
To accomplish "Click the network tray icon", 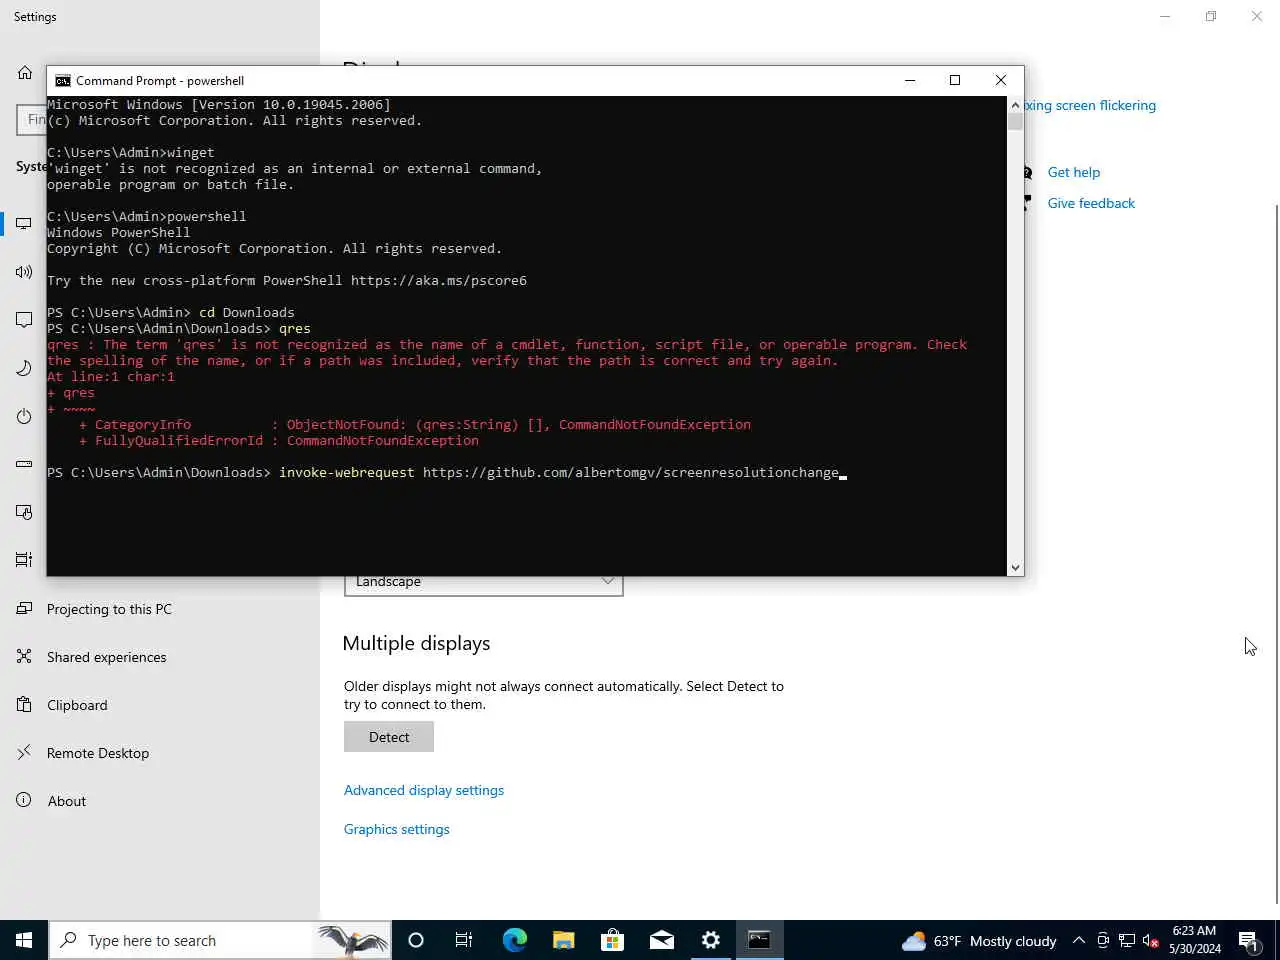I will pos(1127,940).
